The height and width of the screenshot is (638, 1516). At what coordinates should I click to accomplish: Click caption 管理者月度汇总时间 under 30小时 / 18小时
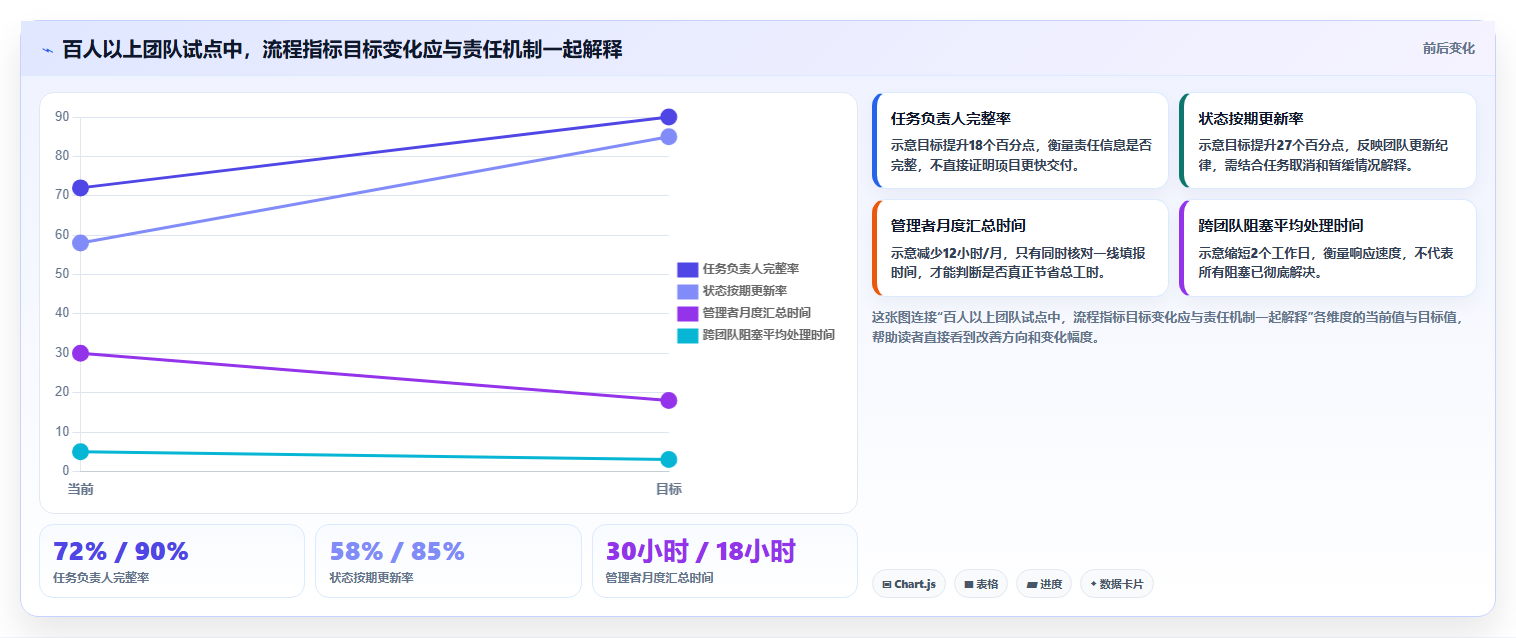point(660,578)
